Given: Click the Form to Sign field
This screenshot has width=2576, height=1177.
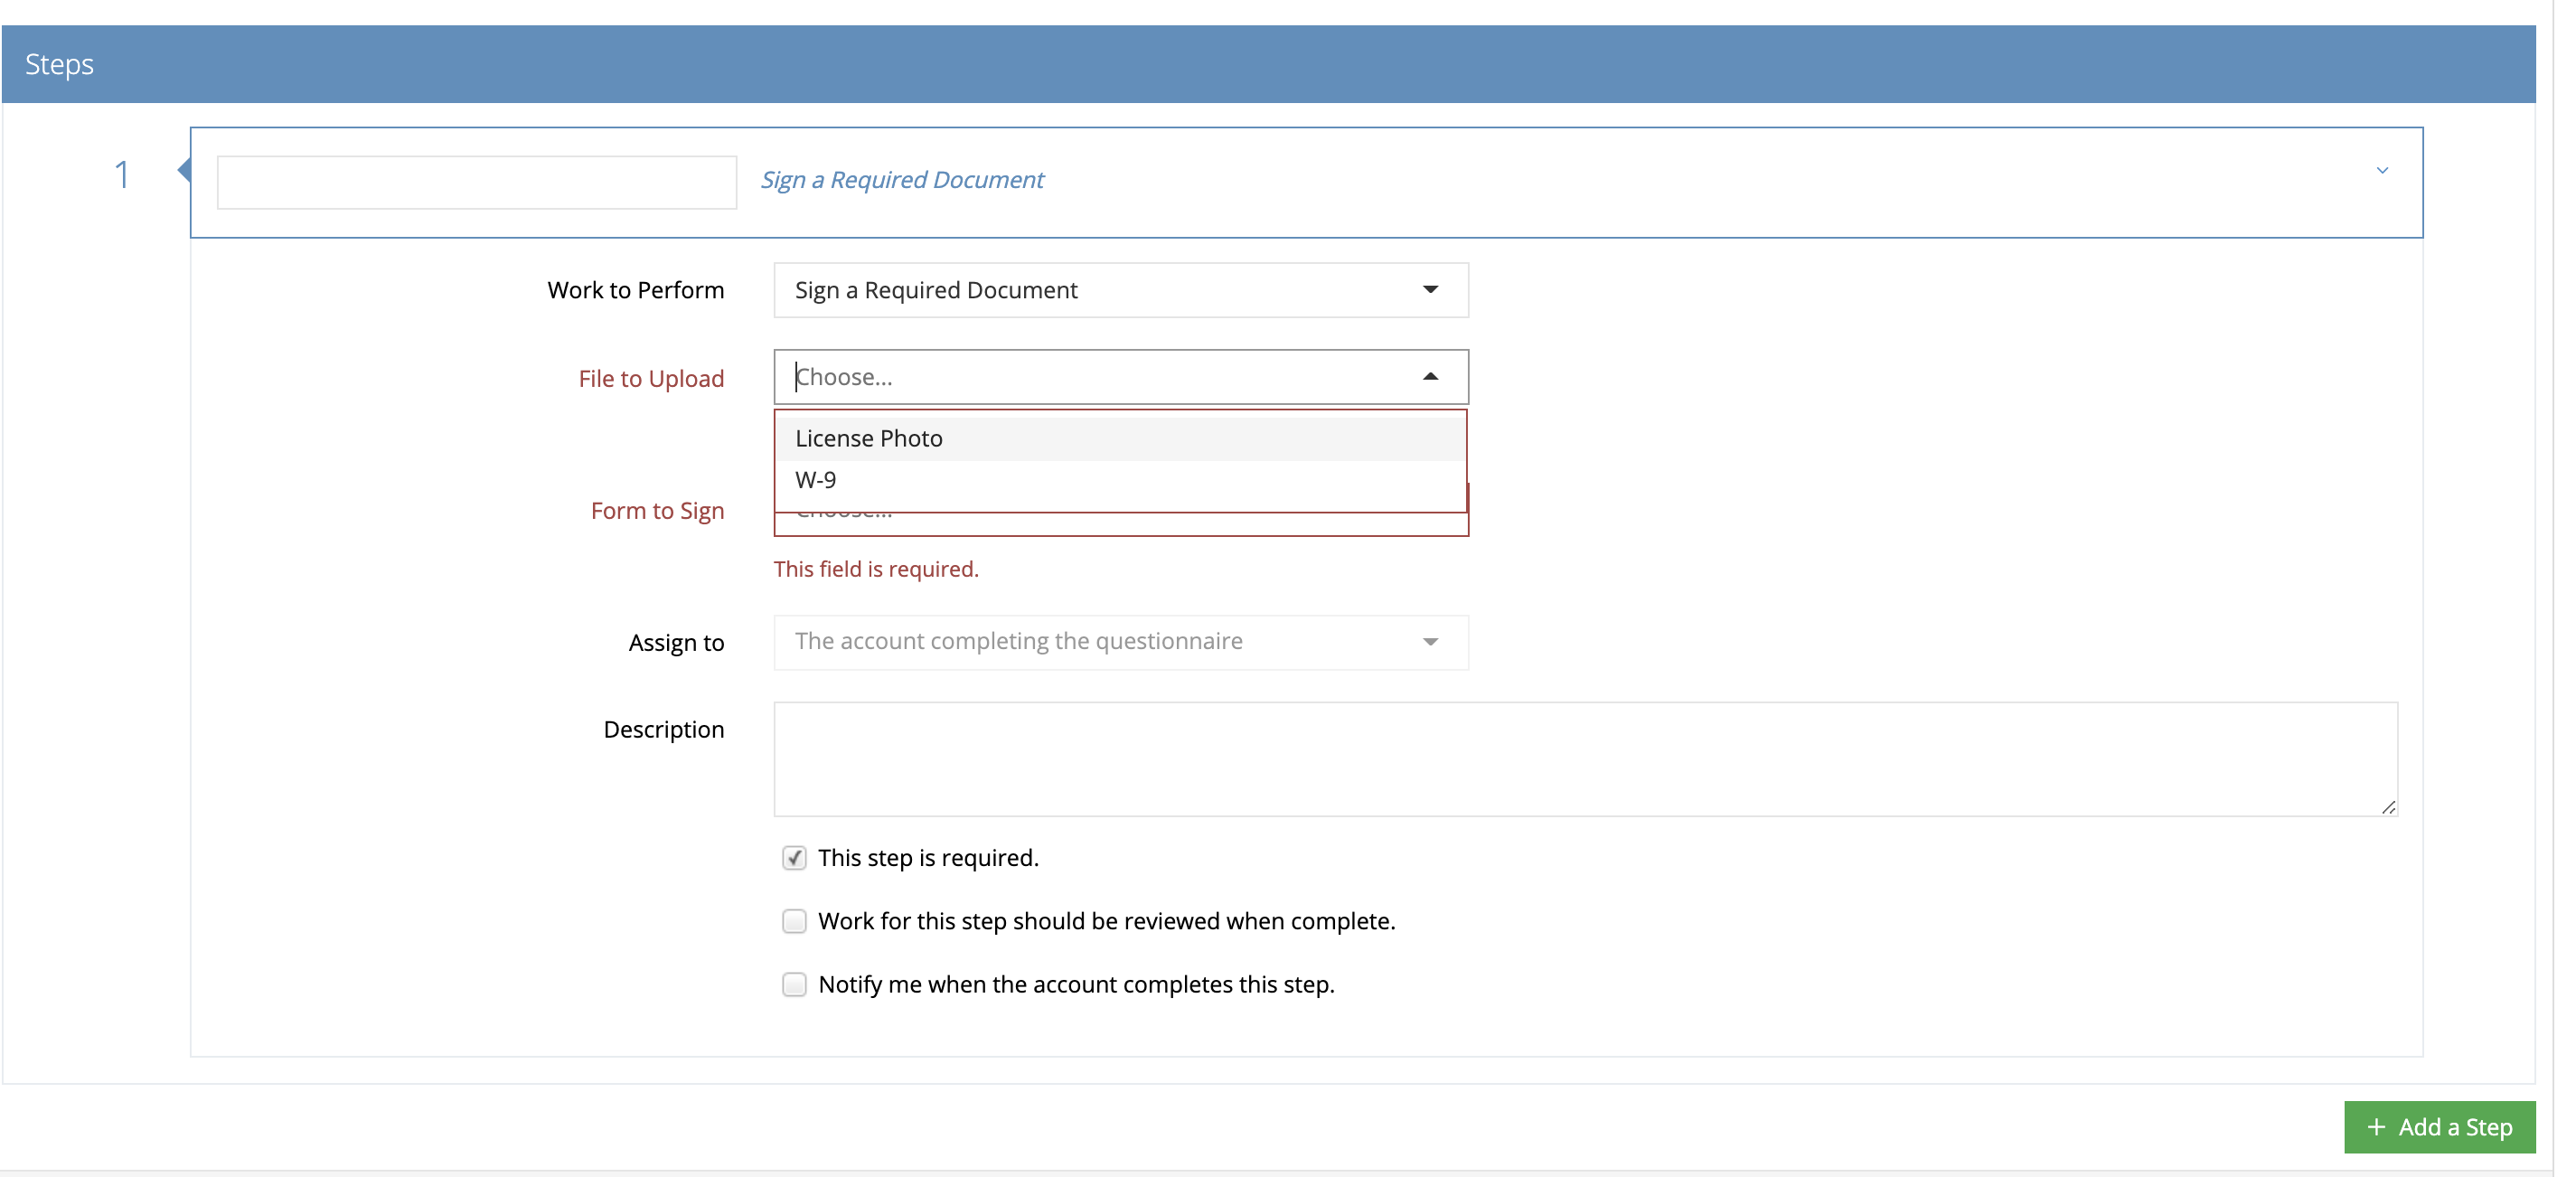Looking at the screenshot, I should pos(1120,525).
